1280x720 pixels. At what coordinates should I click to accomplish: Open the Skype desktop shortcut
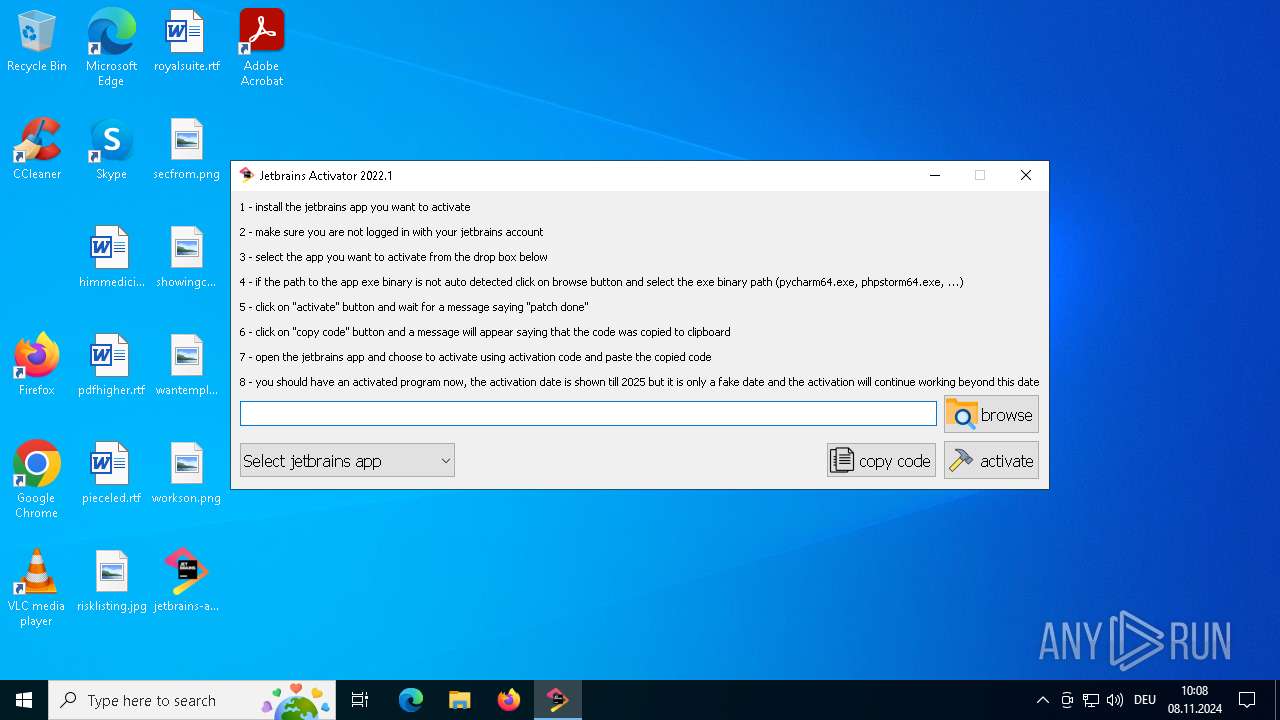(x=111, y=150)
